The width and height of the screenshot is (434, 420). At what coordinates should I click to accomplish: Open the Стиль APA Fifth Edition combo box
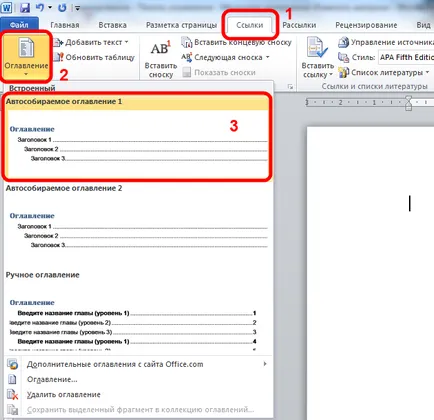point(406,57)
